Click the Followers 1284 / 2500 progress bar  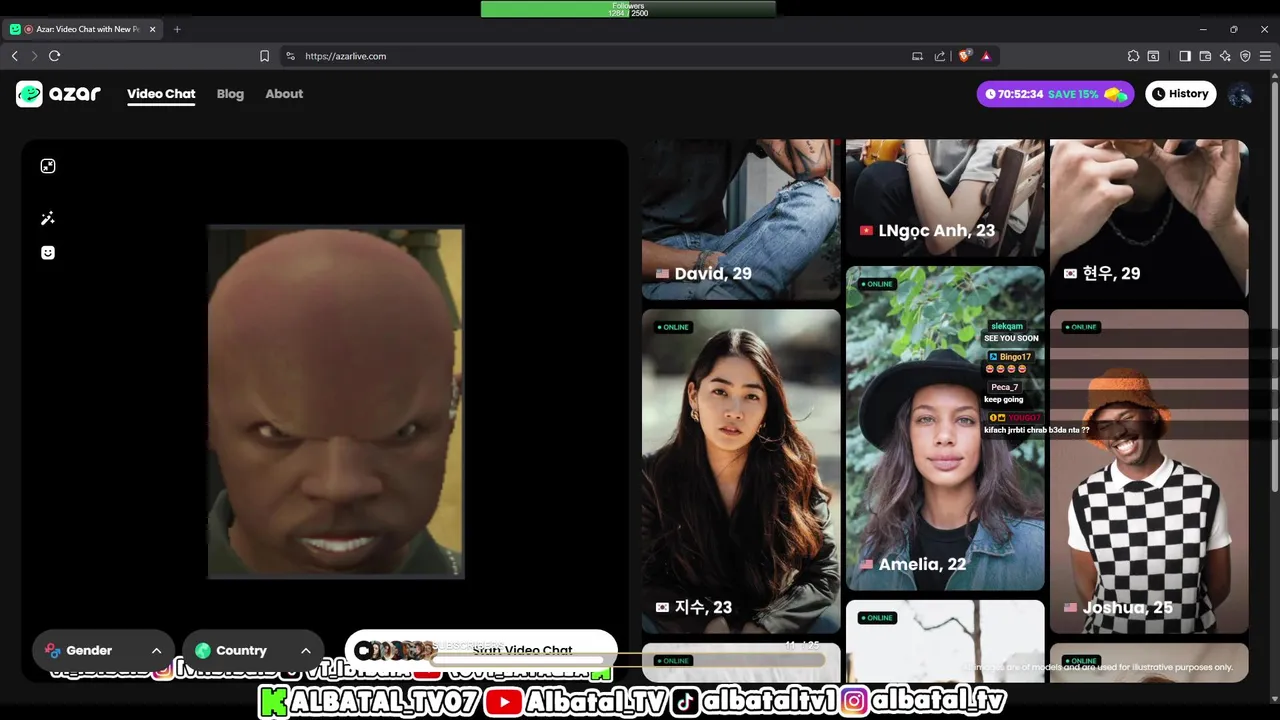(628, 9)
